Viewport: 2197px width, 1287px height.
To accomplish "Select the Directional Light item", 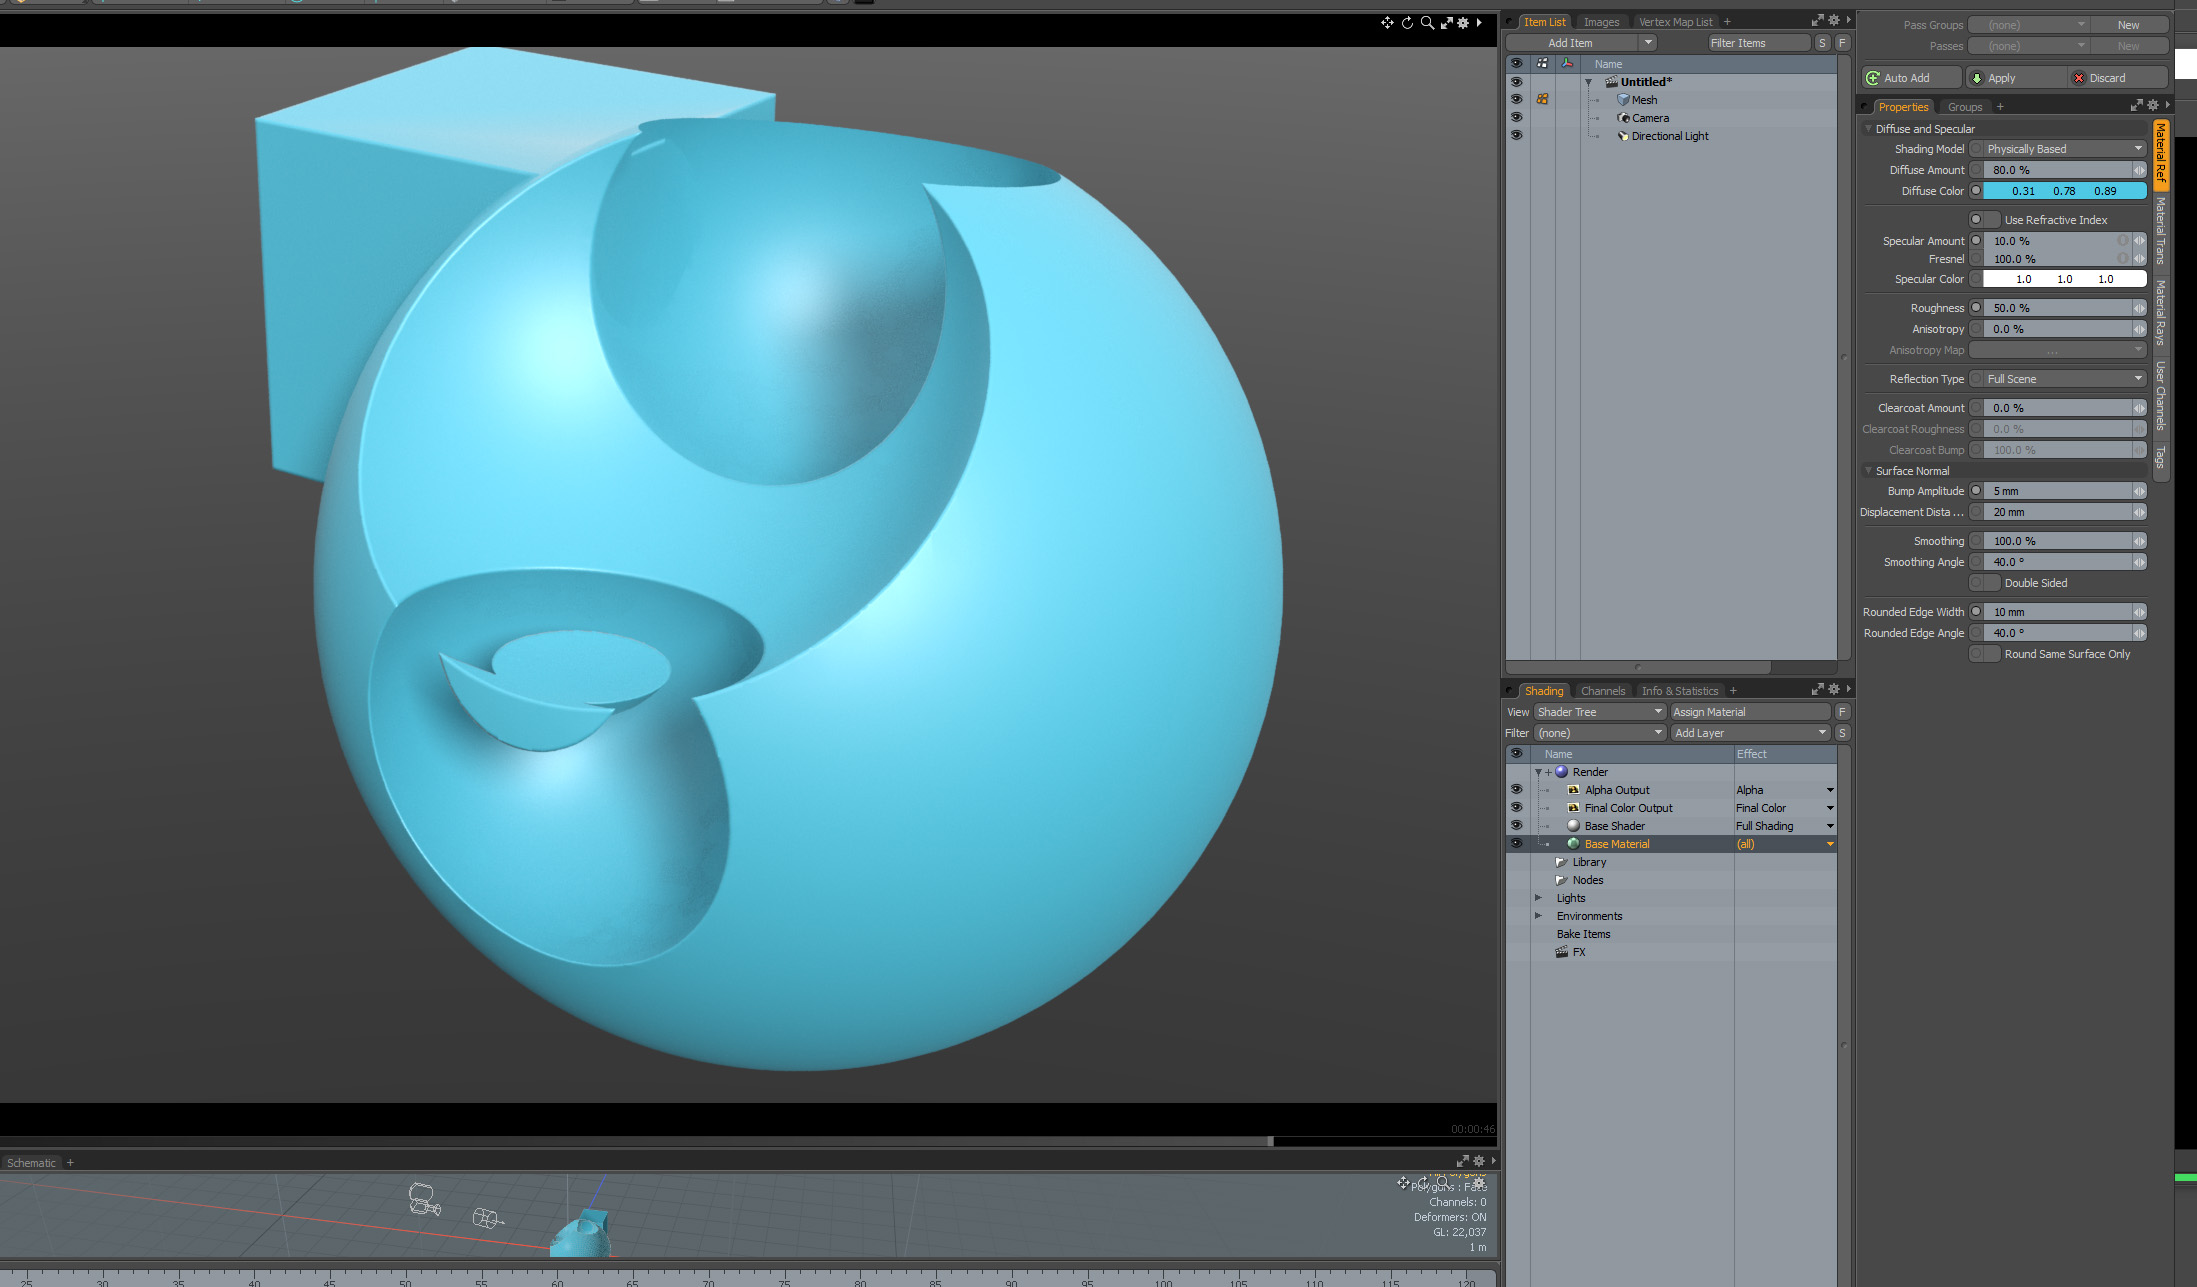I will (x=1669, y=136).
